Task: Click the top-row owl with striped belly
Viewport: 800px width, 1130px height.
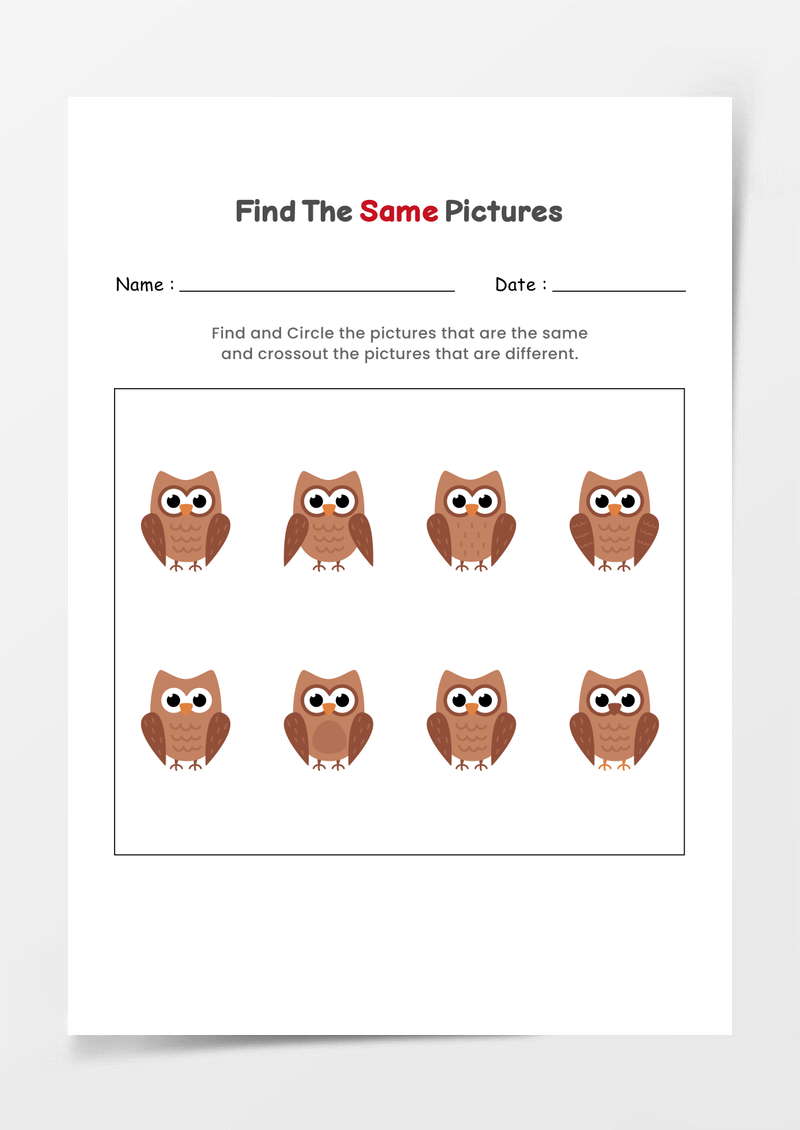Action: pyautogui.click(x=471, y=520)
